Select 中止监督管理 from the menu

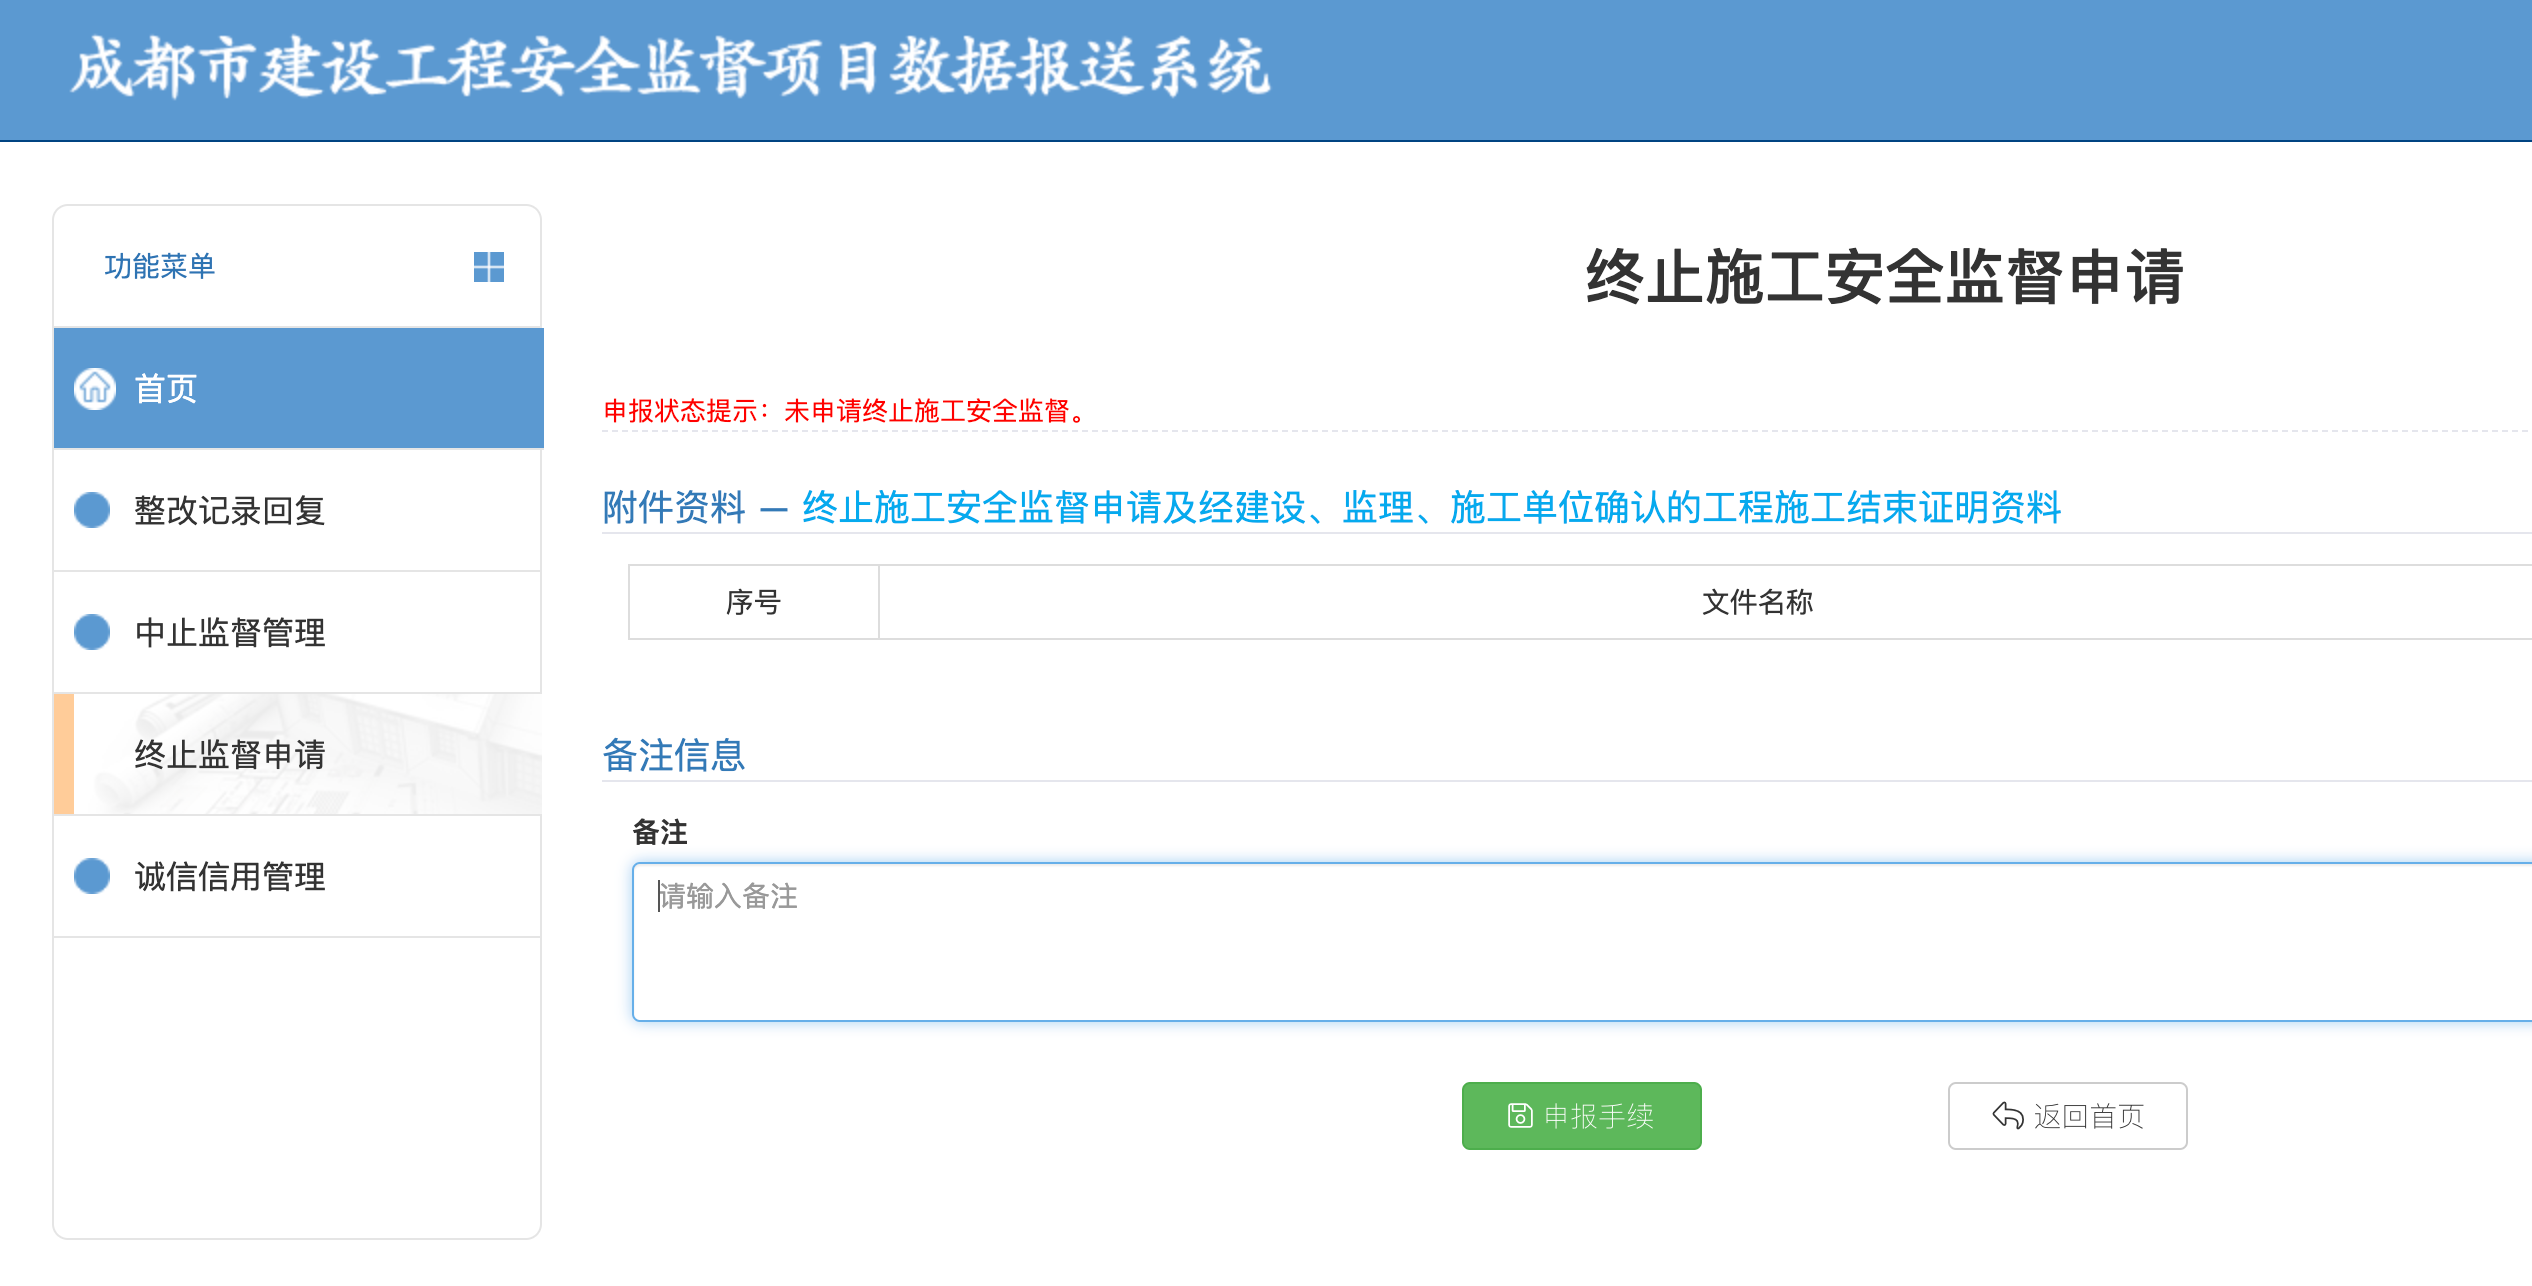point(230,632)
